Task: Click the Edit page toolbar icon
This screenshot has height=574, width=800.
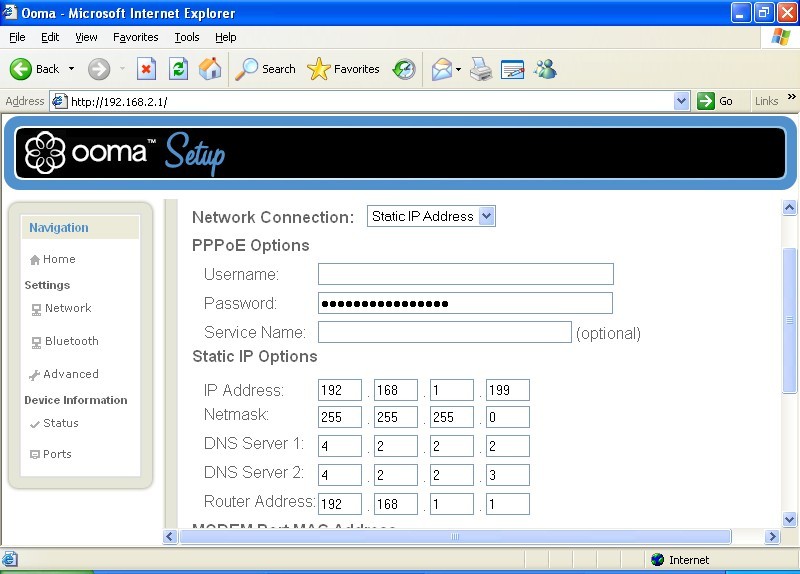Action: 512,69
